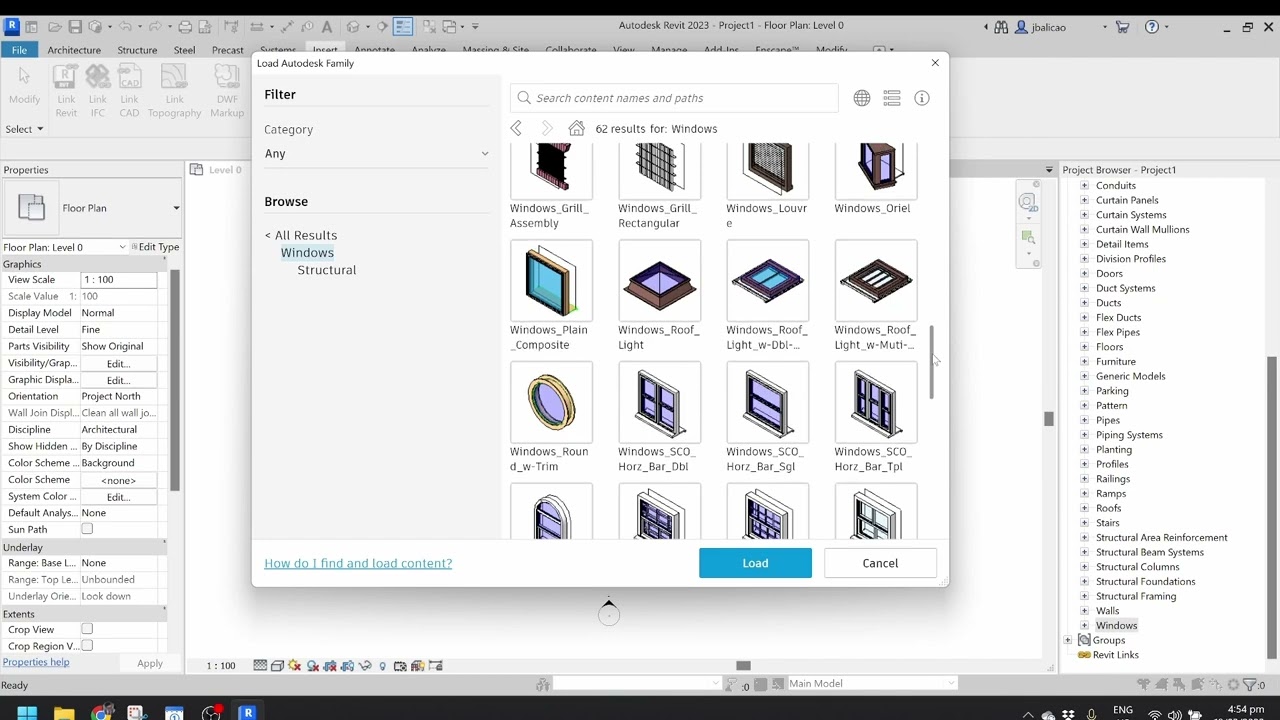This screenshot has height=720, width=1280.
Task: Click the Properties panel scrollbar thumb
Action: [x=175, y=380]
